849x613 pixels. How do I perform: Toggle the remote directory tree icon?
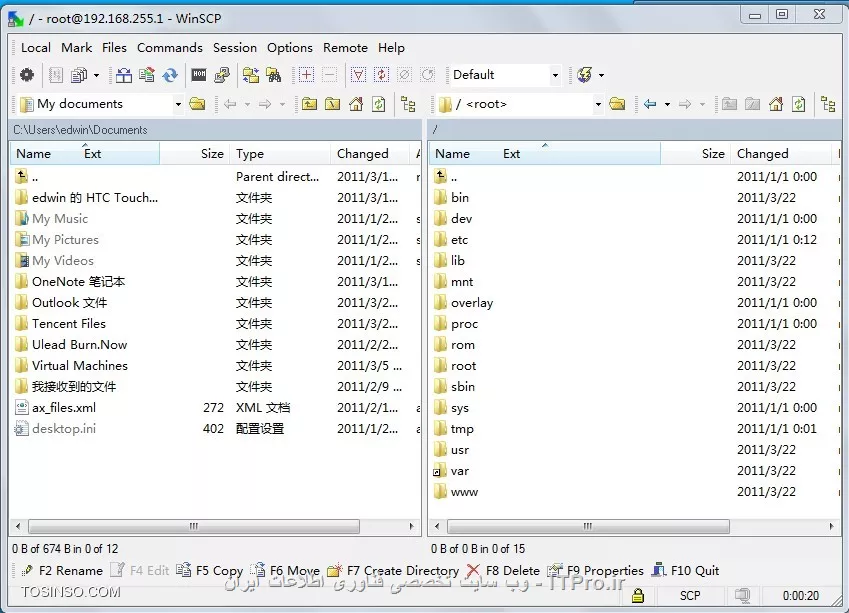828,104
